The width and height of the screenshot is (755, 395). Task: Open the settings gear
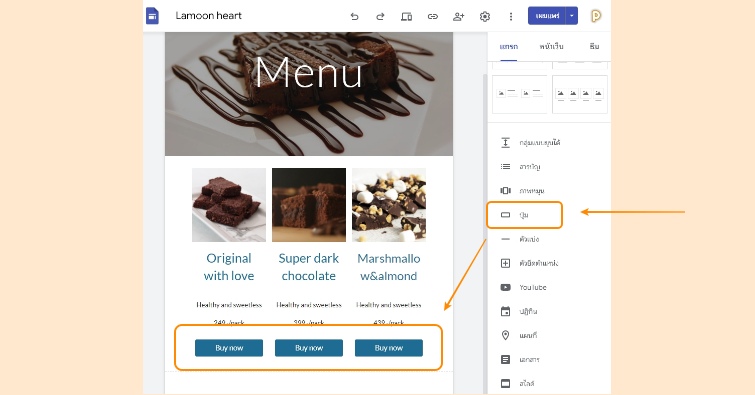[x=484, y=16]
